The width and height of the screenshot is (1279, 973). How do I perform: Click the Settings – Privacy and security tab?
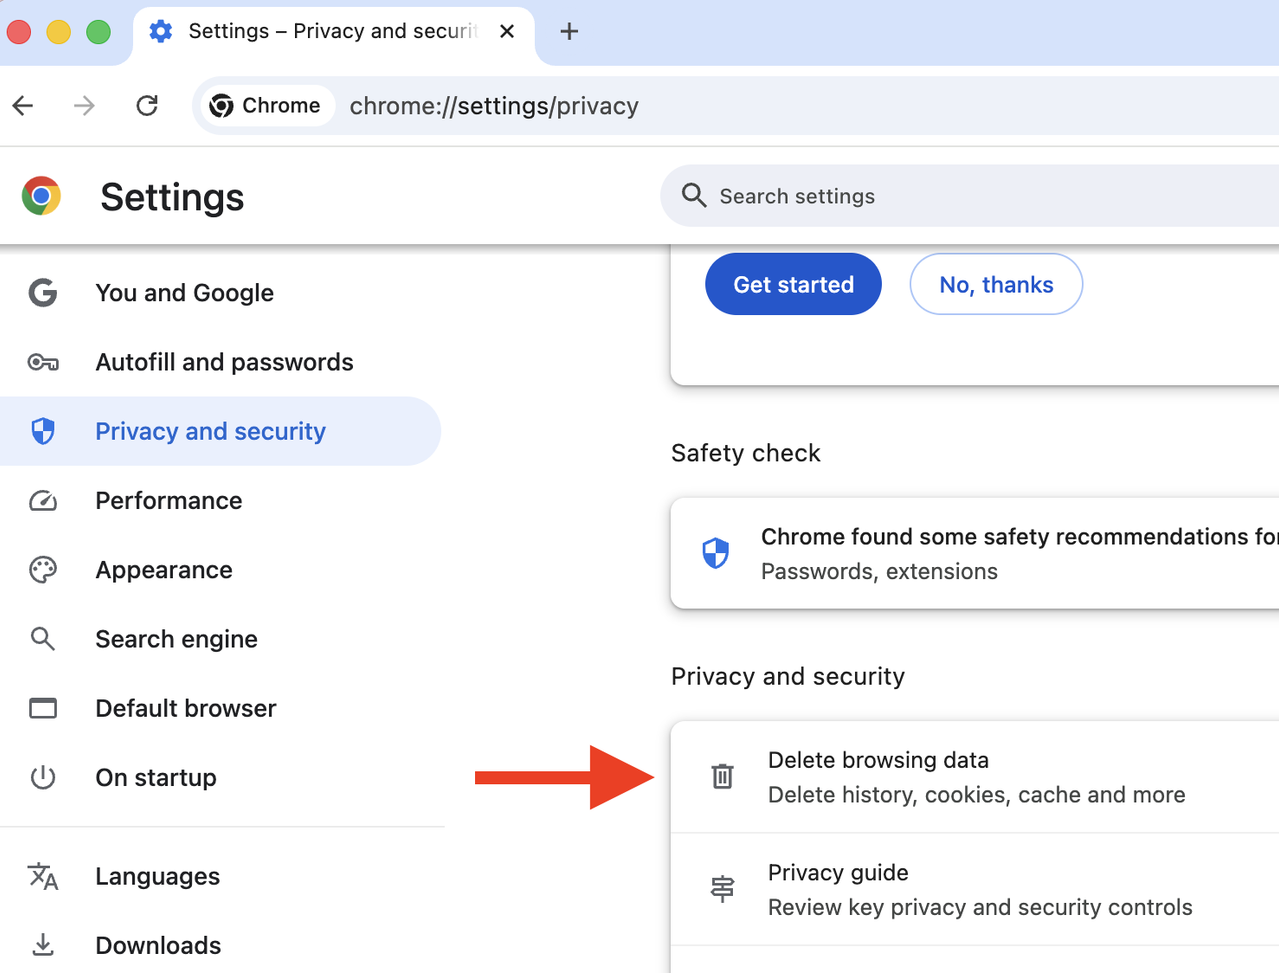coord(334,32)
